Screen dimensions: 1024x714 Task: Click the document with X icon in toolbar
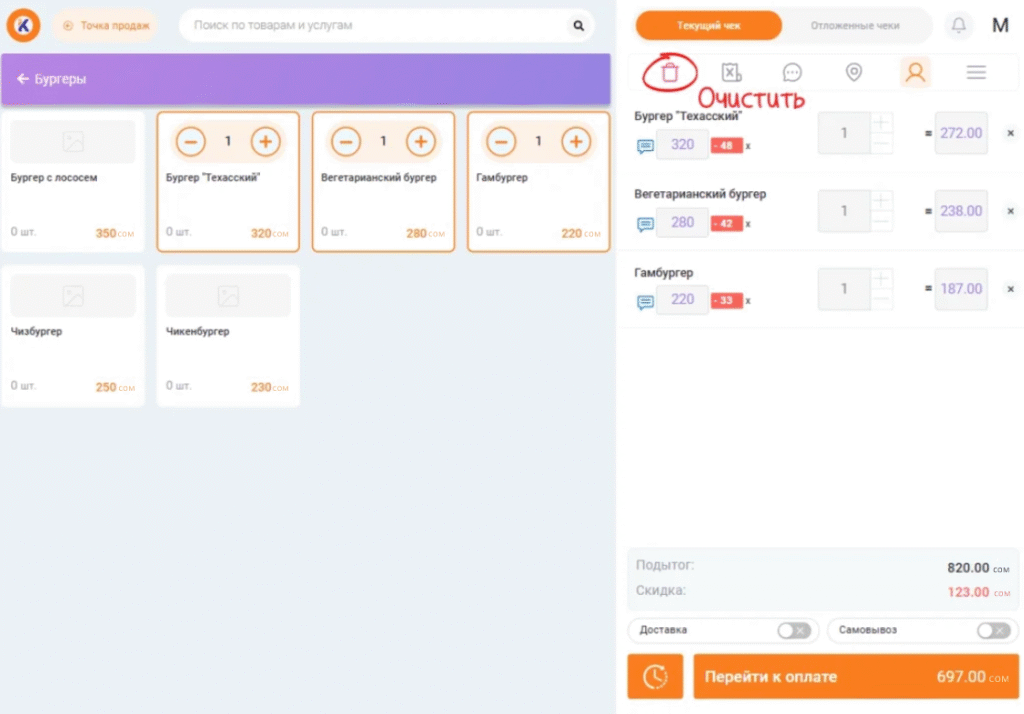731,72
